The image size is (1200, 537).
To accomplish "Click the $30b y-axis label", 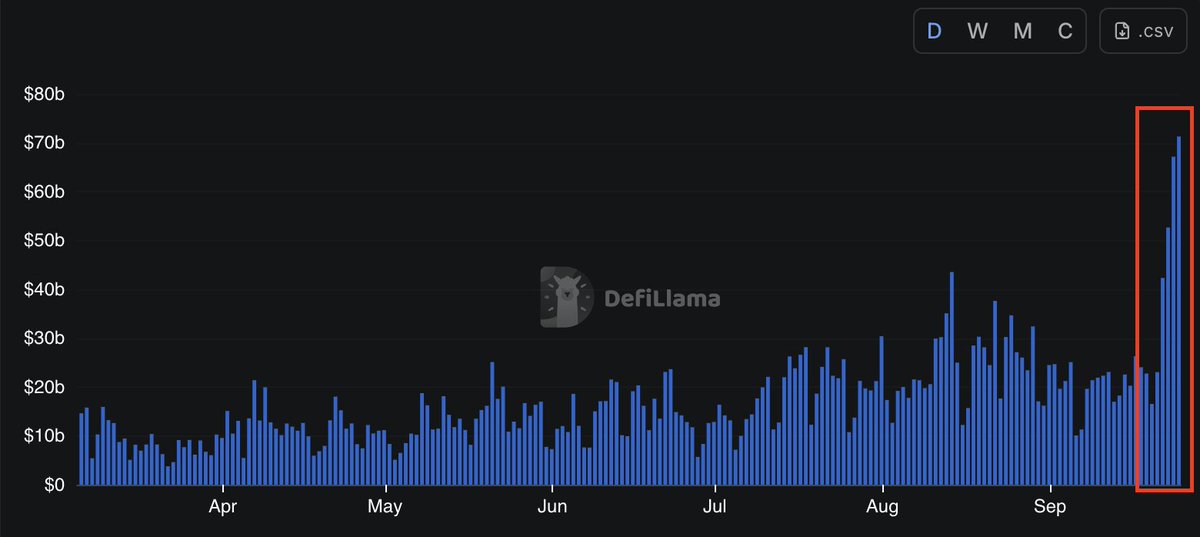I will (x=45, y=339).
